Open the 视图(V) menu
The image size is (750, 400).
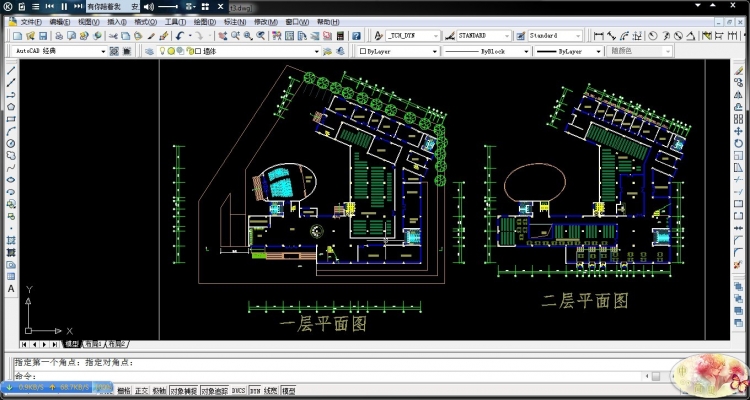click(89, 22)
